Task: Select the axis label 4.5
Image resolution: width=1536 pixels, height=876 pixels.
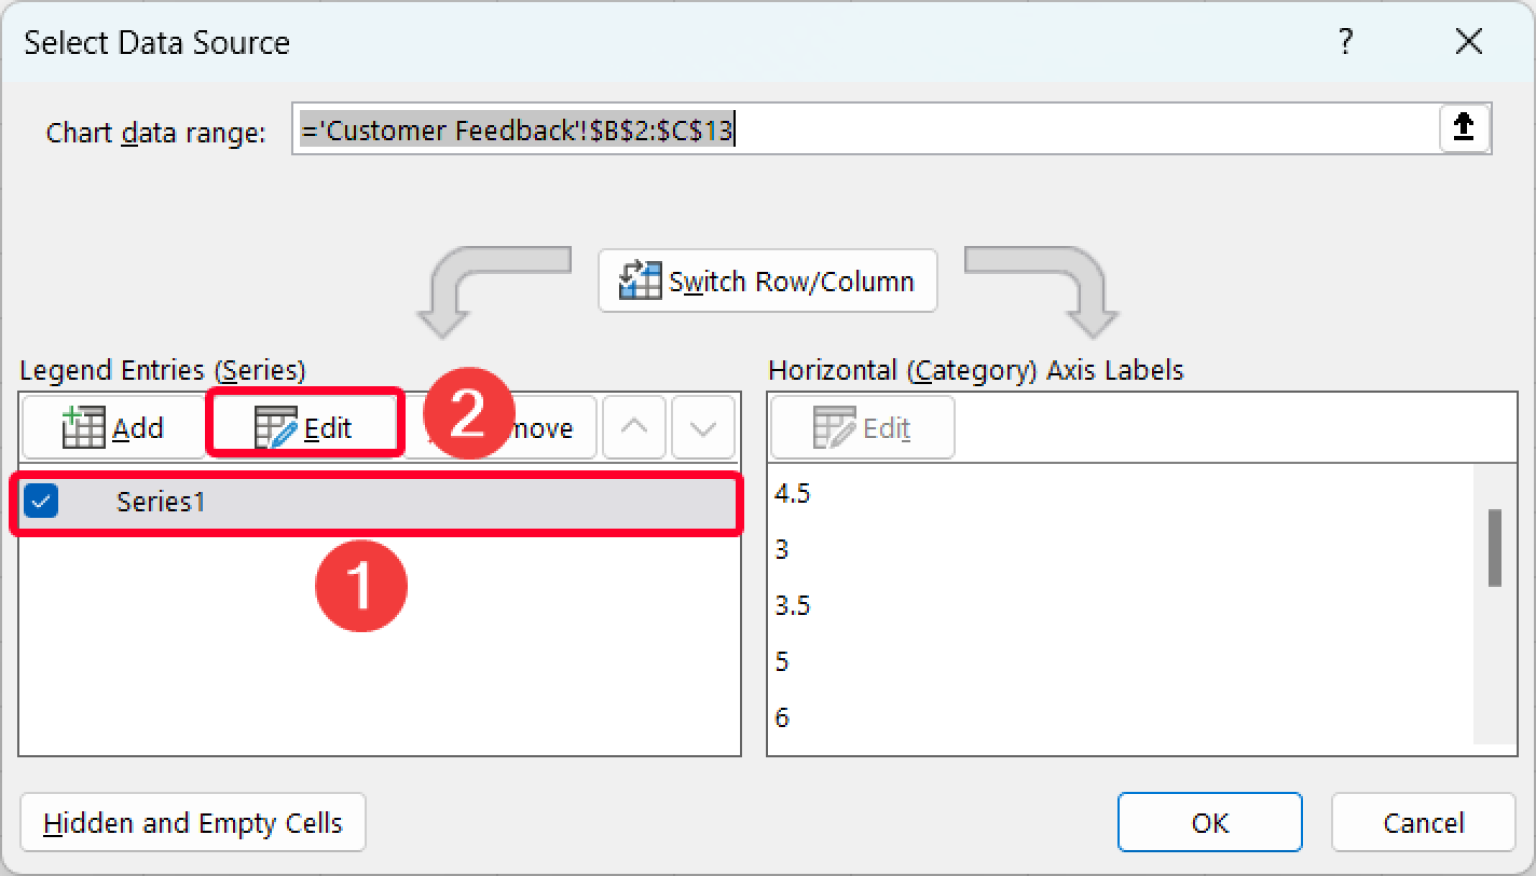Action: [791, 492]
